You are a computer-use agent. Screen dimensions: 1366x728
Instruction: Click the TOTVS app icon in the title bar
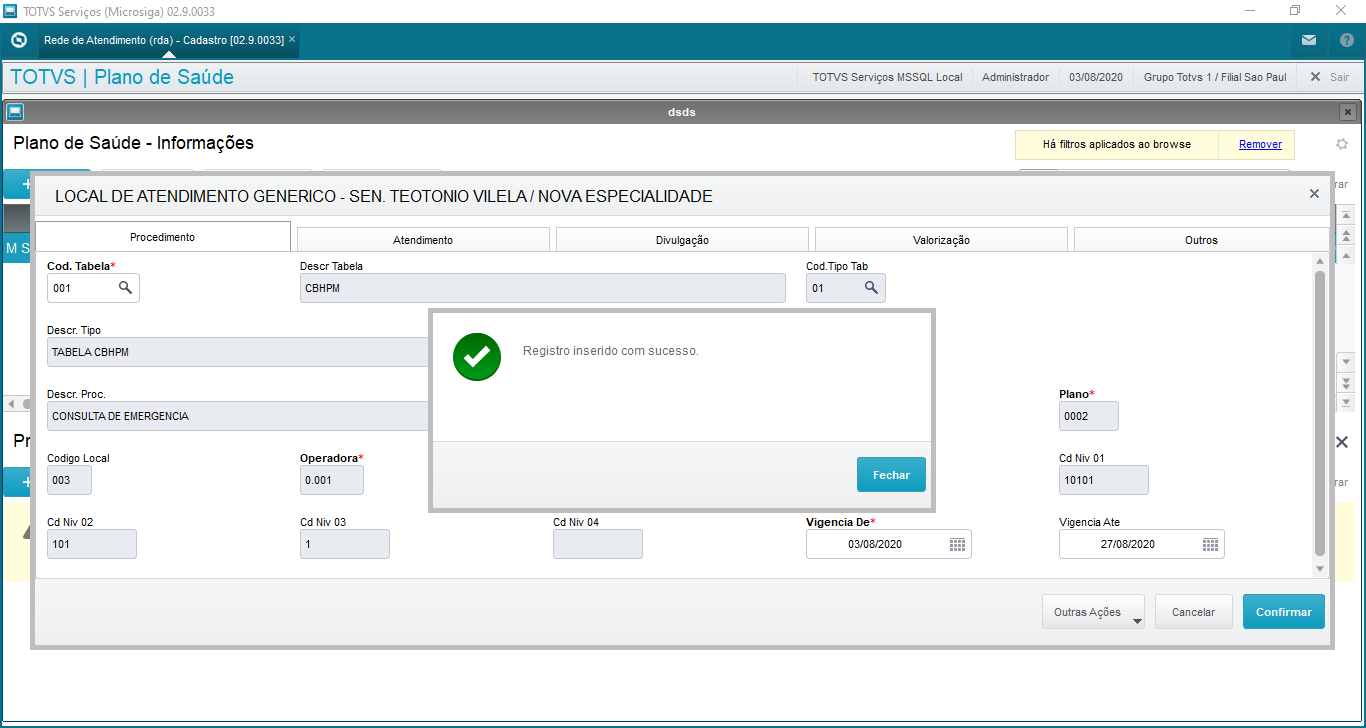pyautogui.click(x=11, y=11)
